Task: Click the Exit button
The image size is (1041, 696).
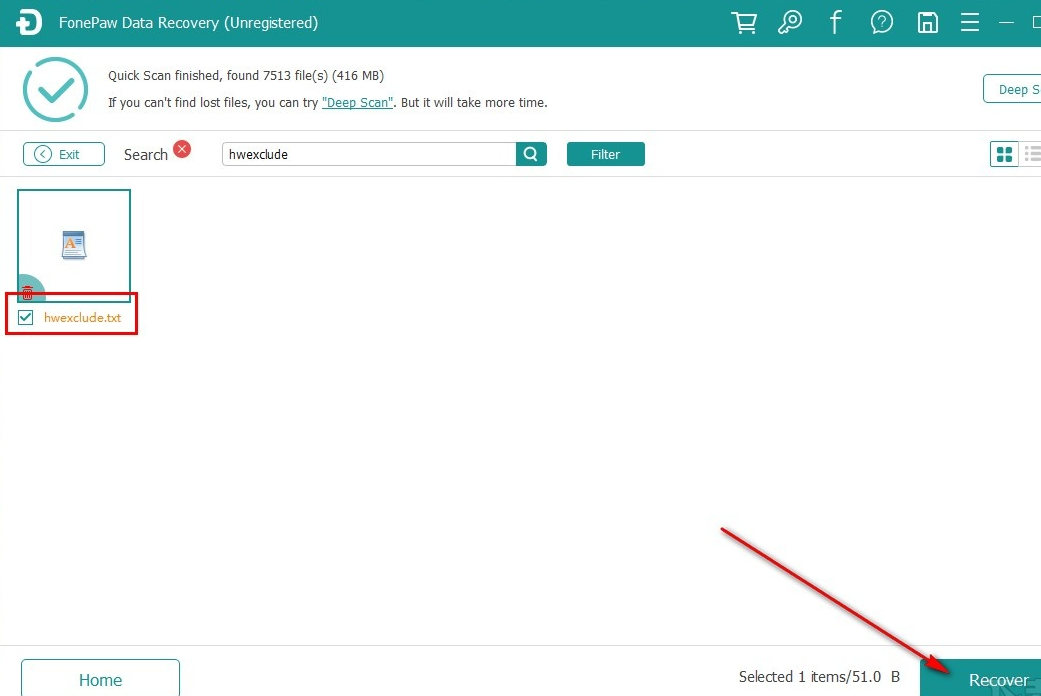Action: (64, 154)
